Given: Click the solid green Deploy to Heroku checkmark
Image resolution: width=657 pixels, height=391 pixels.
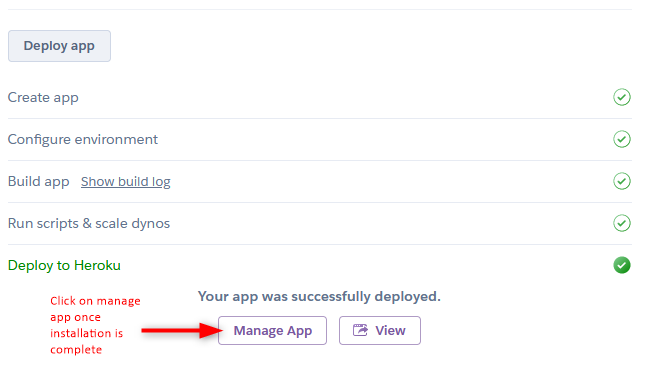Looking at the screenshot, I should pos(622,265).
